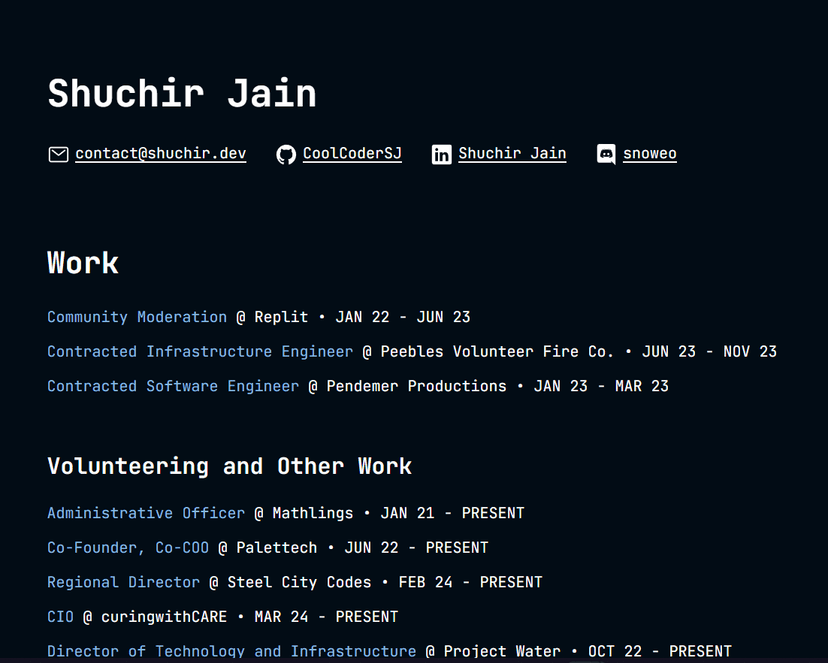The height and width of the screenshot is (663, 828).
Task: Click the LinkedIn logo icon
Action: [x=441, y=154]
